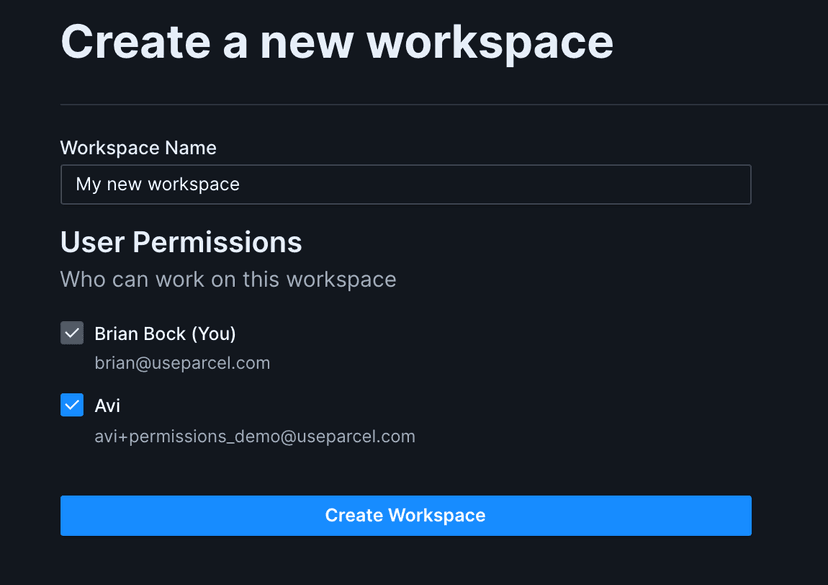Screen dimensions: 828x585
Task: Click avi+permissions_demo@useparcel.com email text
Action: 254,436
